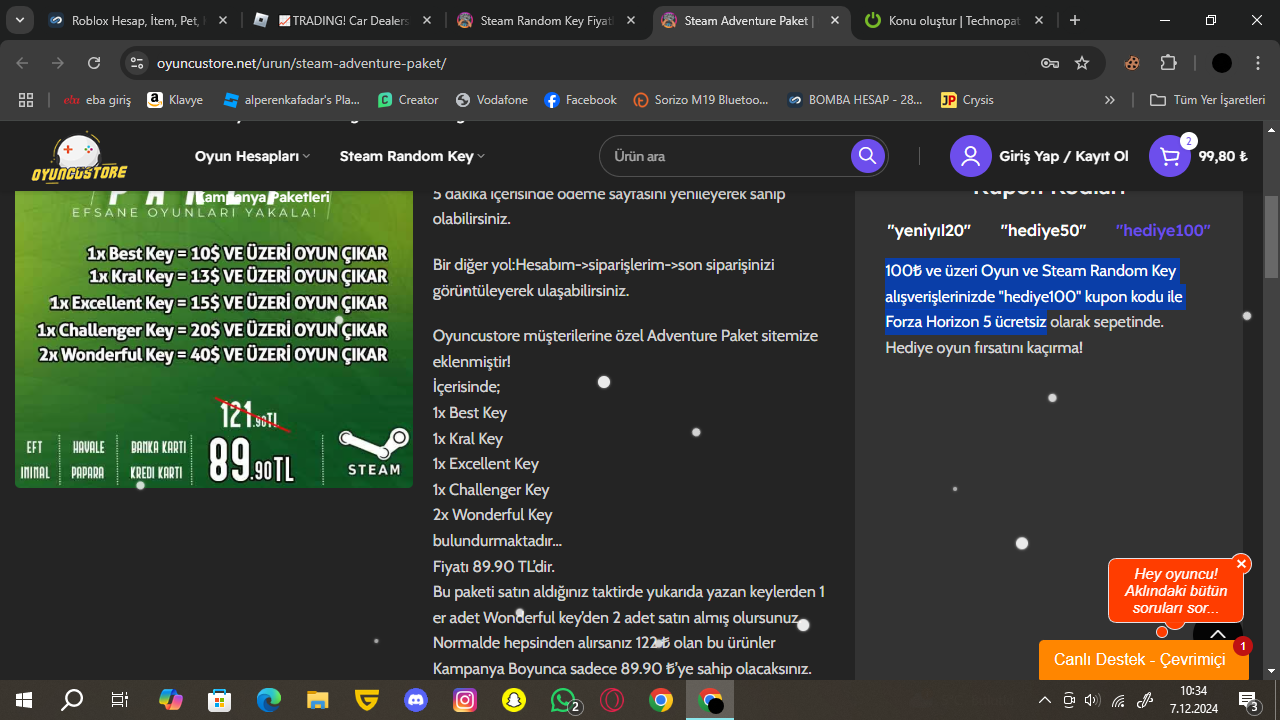The height and width of the screenshot is (720, 1280).
Task: Open the Tüm Yer İşaretleri bookmarks folder
Action: pos(1208,100)
